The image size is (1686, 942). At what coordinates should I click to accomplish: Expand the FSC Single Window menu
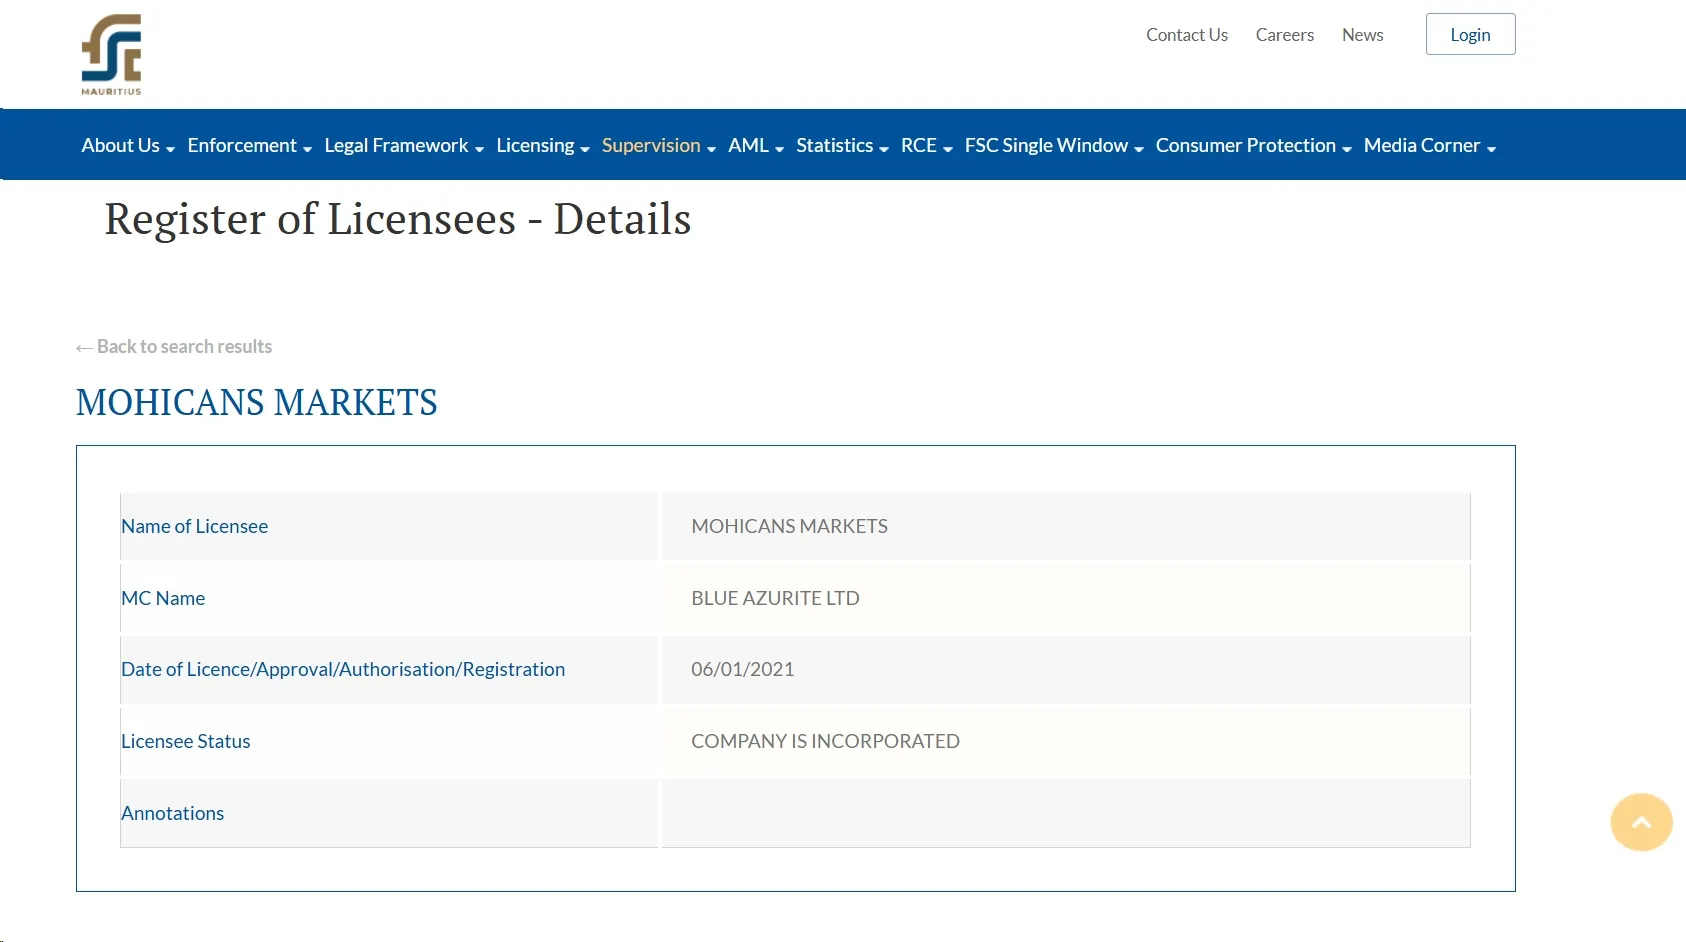[x=1054, y=146]
